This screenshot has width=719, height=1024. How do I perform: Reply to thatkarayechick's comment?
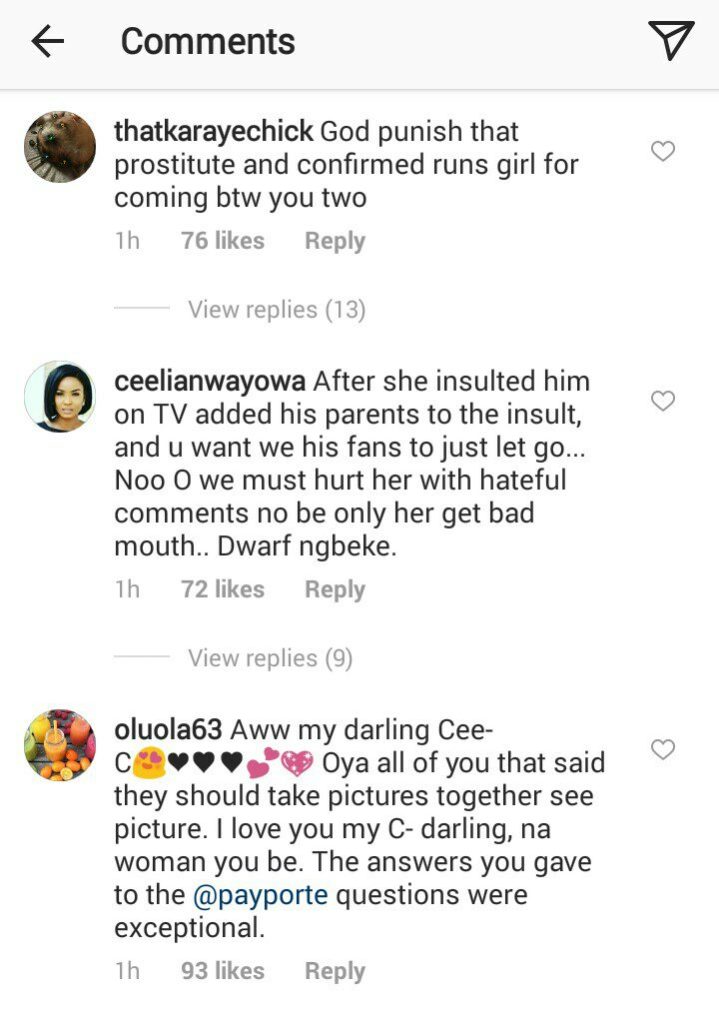pos(335,241)
